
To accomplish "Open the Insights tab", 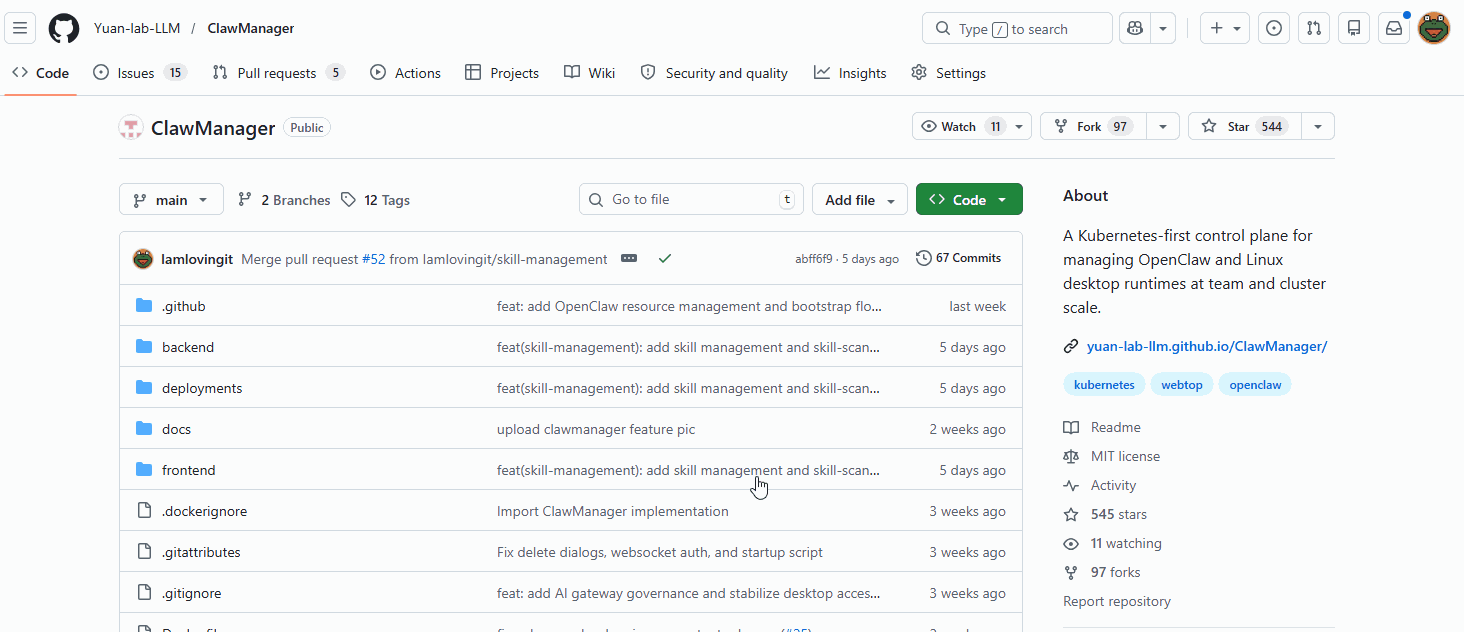I will (x=849, y=72).
